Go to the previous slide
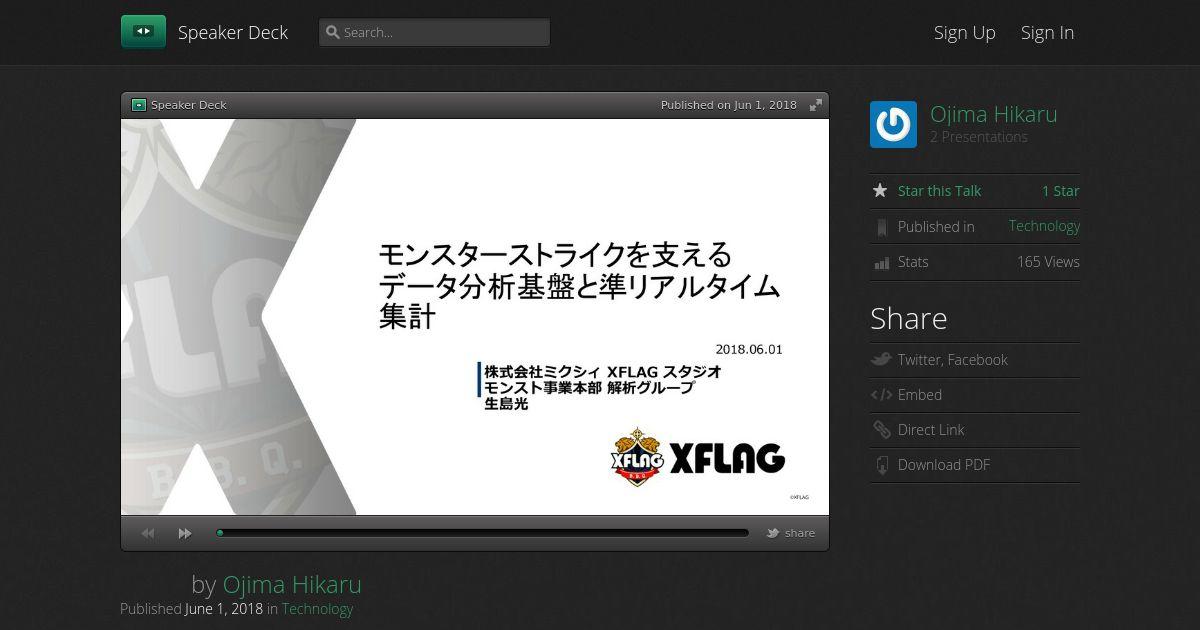The width and height of the screenshot is (1200, 630). [148, 533]
